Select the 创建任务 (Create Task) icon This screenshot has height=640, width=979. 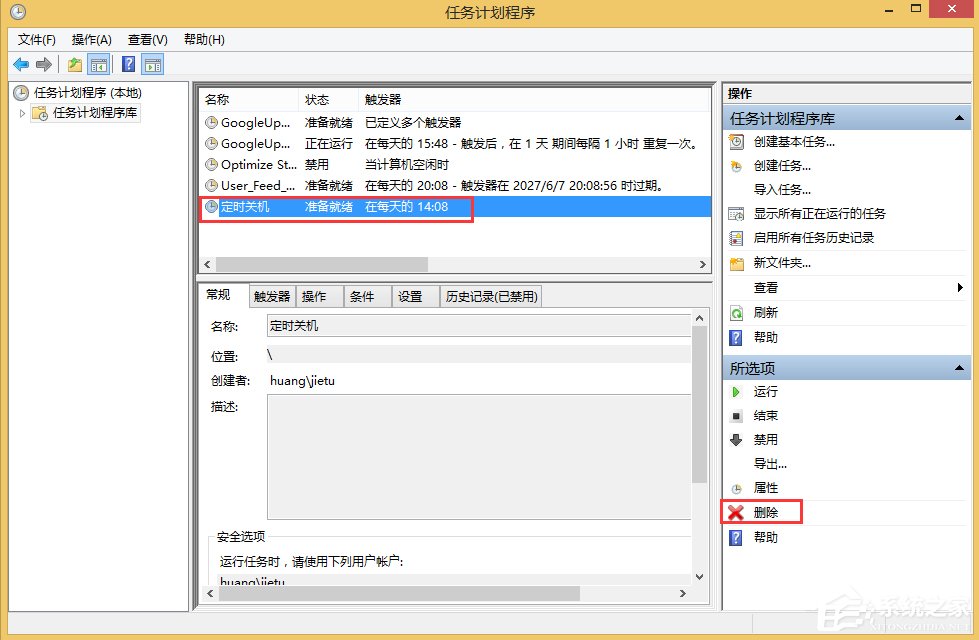pos(737,165)
